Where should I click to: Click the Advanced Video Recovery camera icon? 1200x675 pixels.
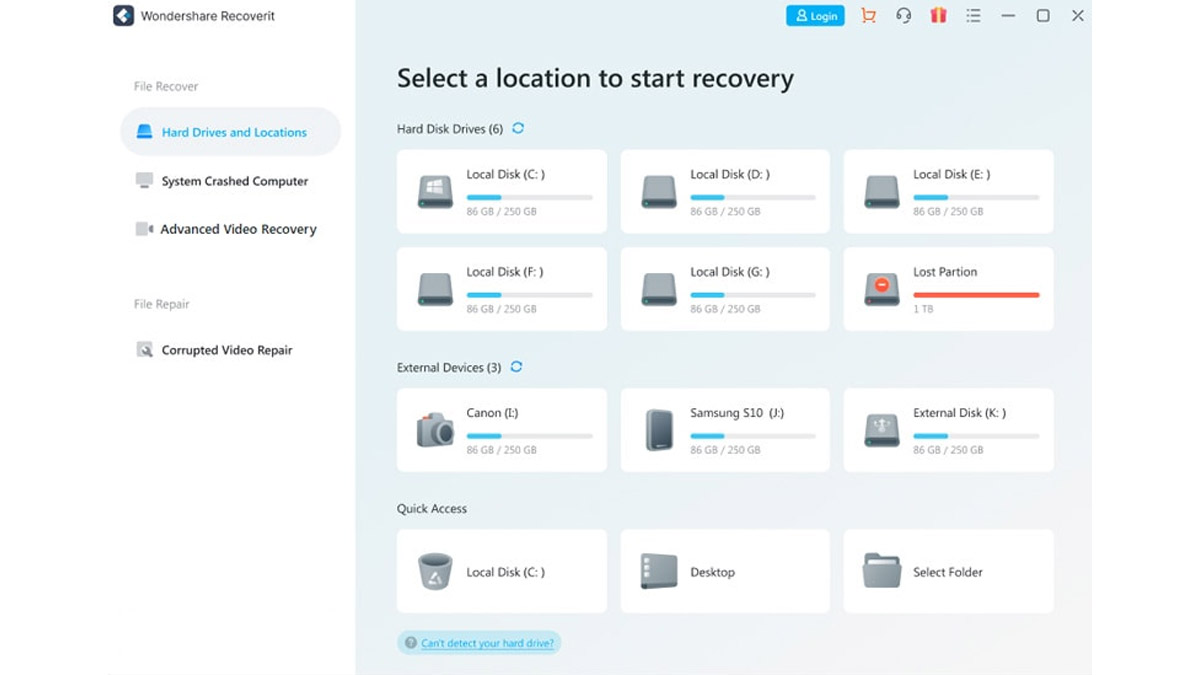click(x=144, y=229)
